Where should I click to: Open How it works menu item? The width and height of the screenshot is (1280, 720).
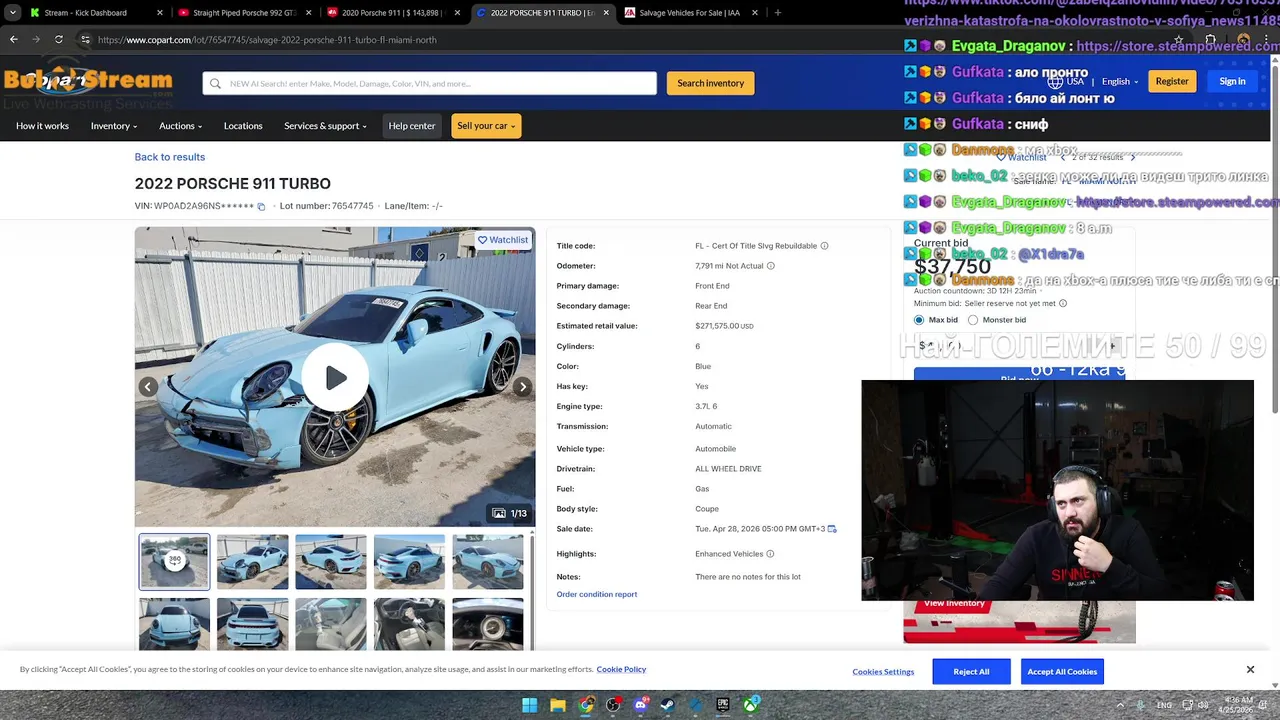click(42, 126)
